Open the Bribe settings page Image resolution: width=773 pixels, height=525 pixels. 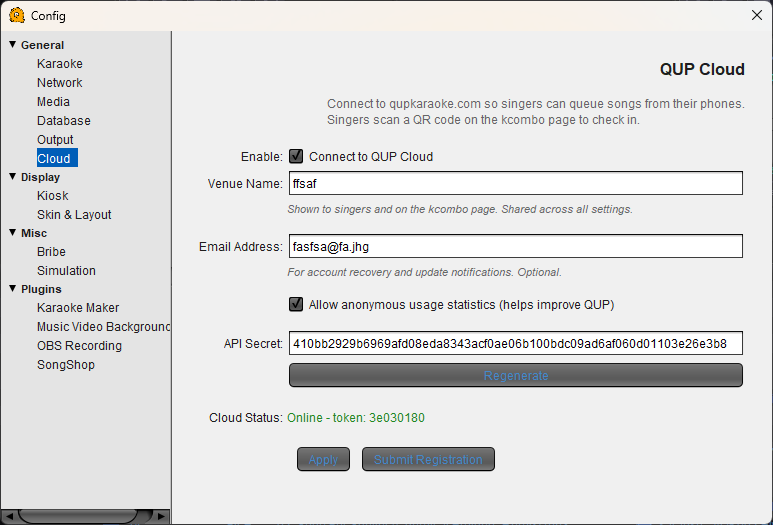pos(51,251)
